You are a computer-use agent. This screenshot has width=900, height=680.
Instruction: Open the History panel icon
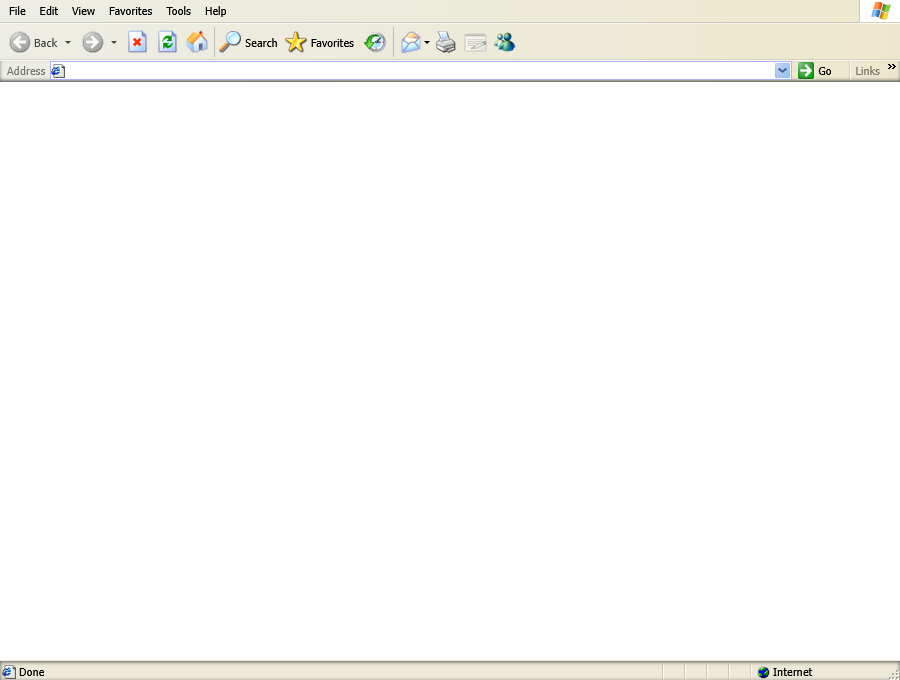[x=375, y=42]
